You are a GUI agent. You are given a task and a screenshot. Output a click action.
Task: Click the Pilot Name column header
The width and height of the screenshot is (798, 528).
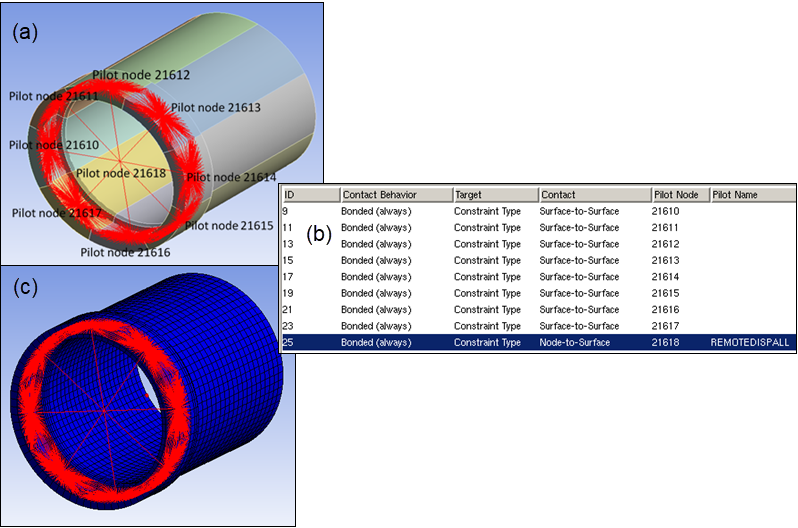753,194
